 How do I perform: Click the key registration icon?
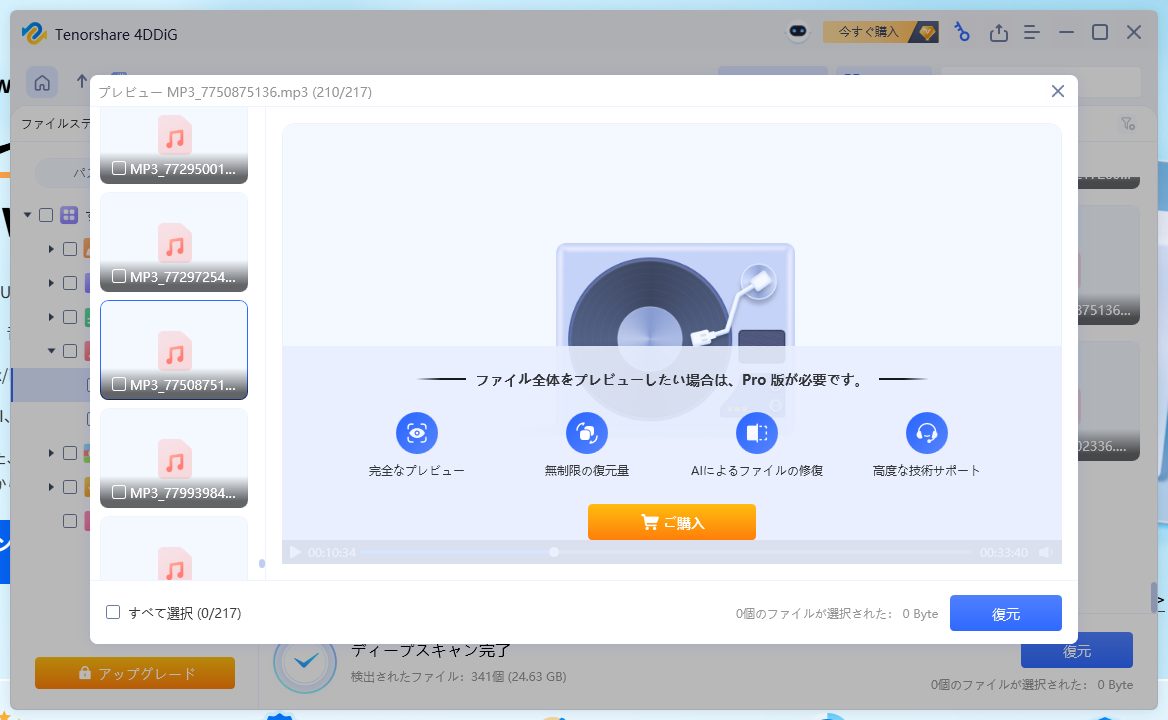tap(961, 32)
